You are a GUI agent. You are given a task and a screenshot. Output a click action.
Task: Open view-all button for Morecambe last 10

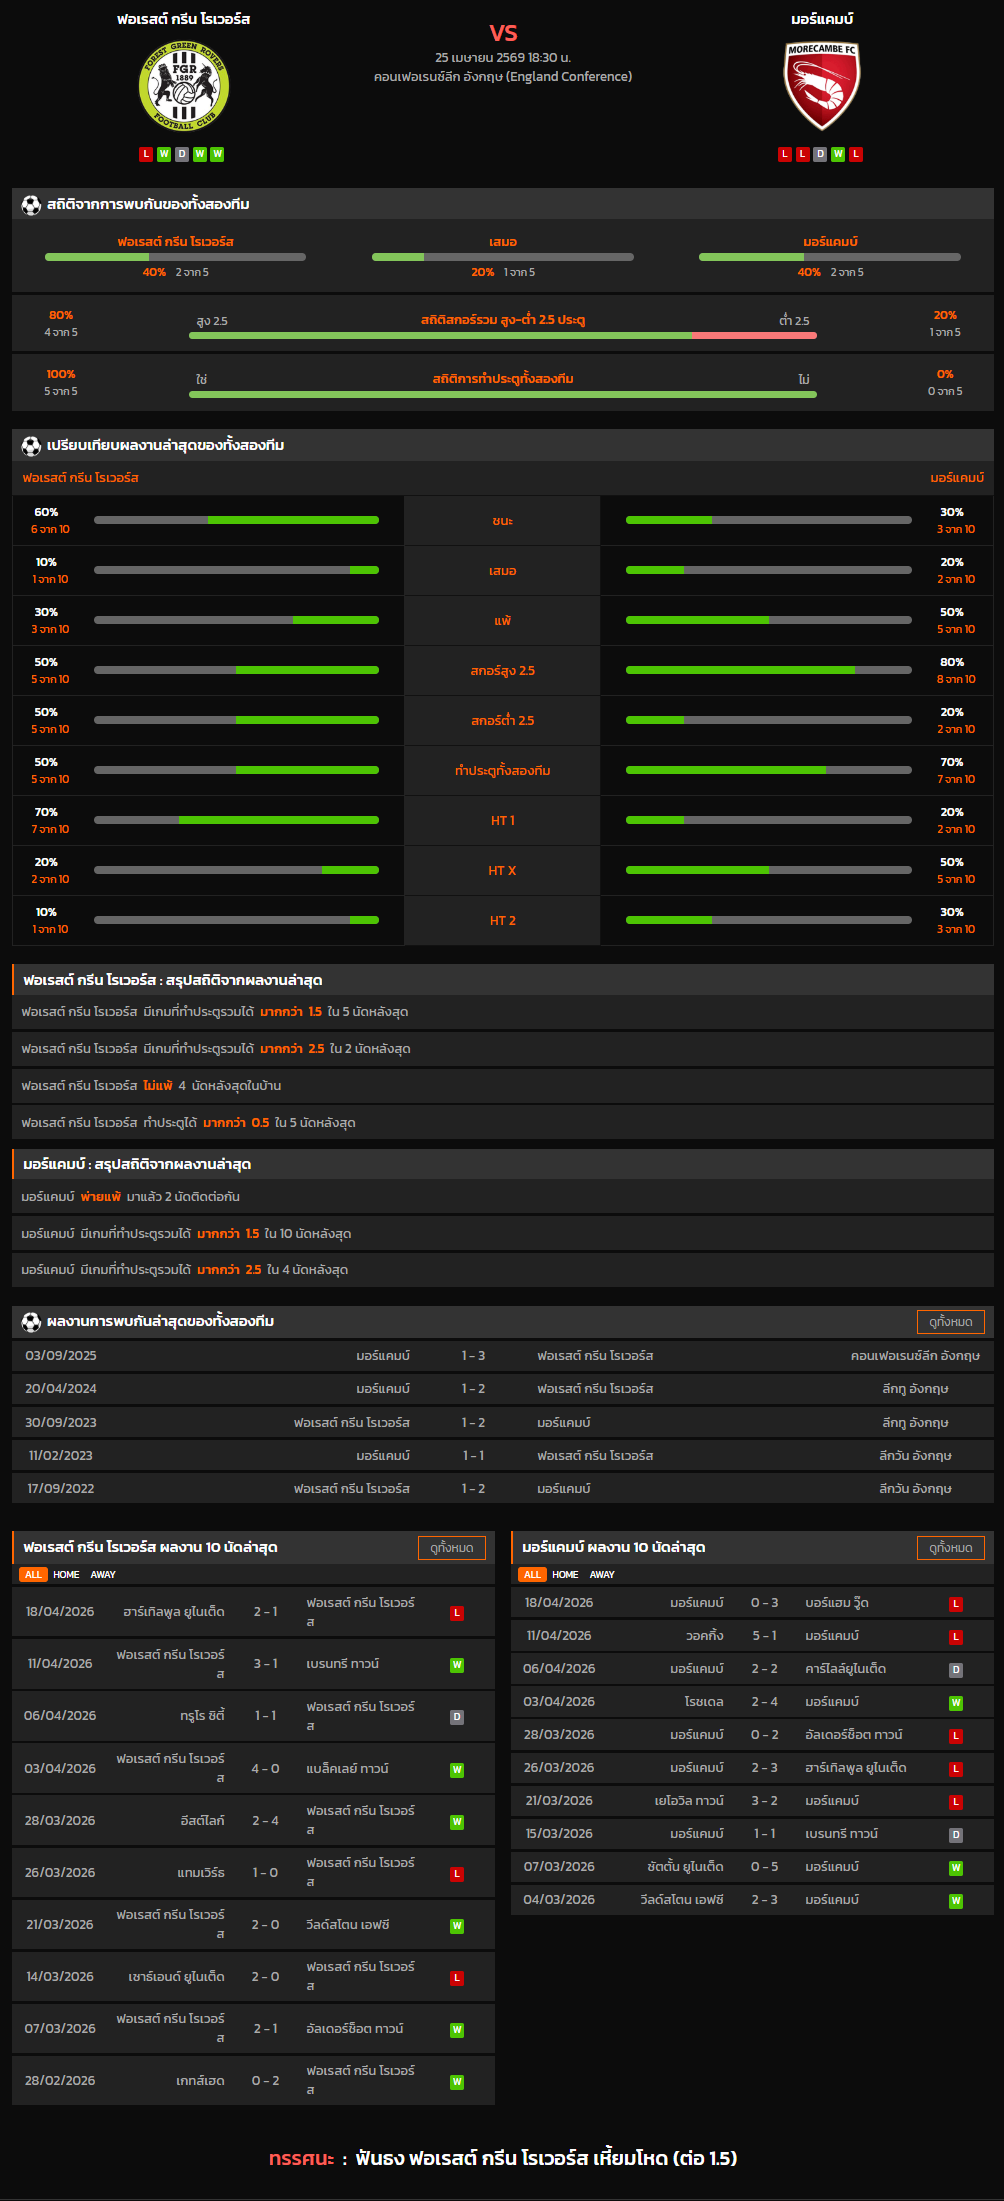click(x=950, y=1548)
